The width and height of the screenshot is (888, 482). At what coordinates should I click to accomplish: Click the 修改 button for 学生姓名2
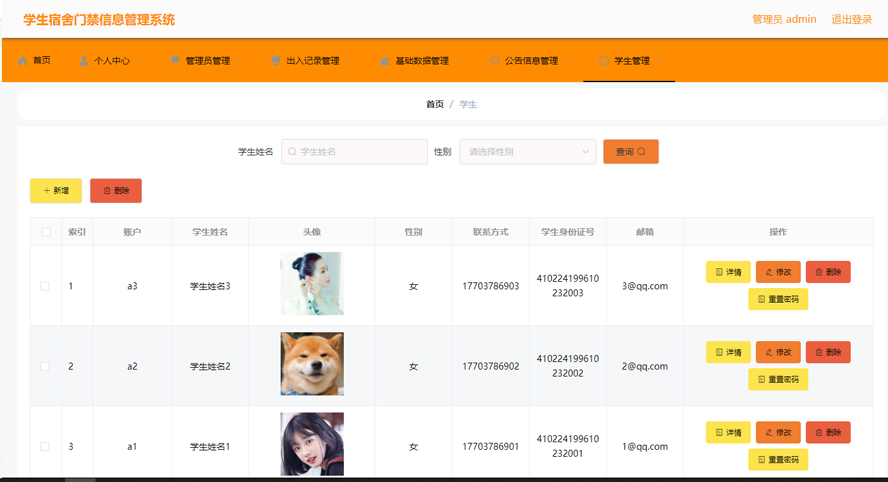click(x=778, y=352)
